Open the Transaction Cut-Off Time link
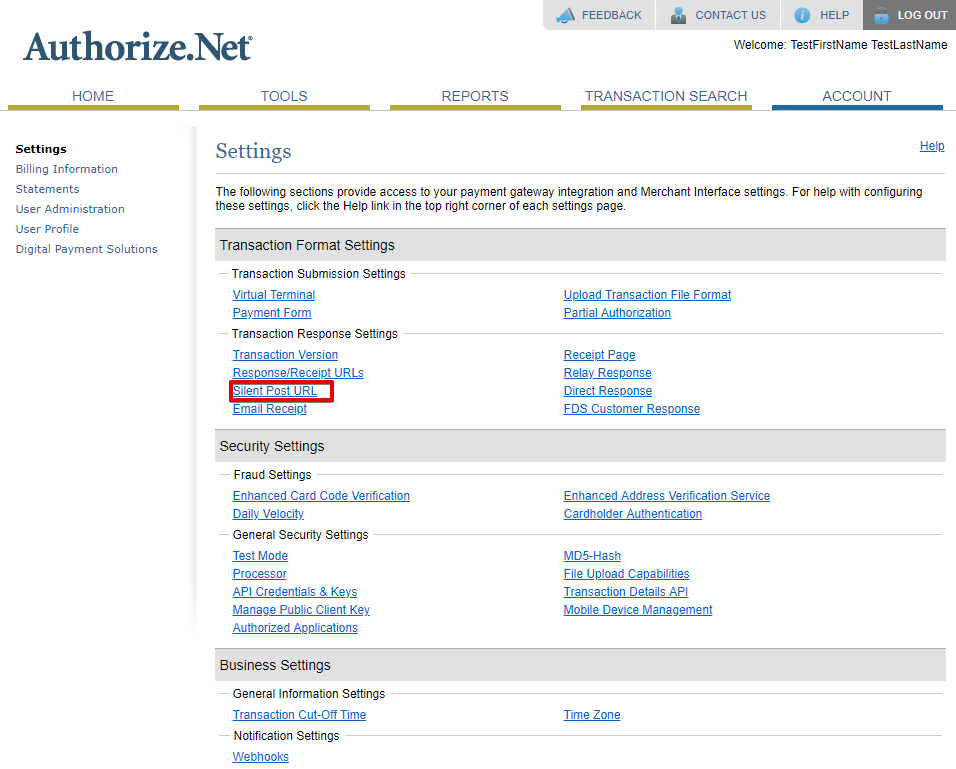Viewport: 956px width, 769px height. point(299,715)
